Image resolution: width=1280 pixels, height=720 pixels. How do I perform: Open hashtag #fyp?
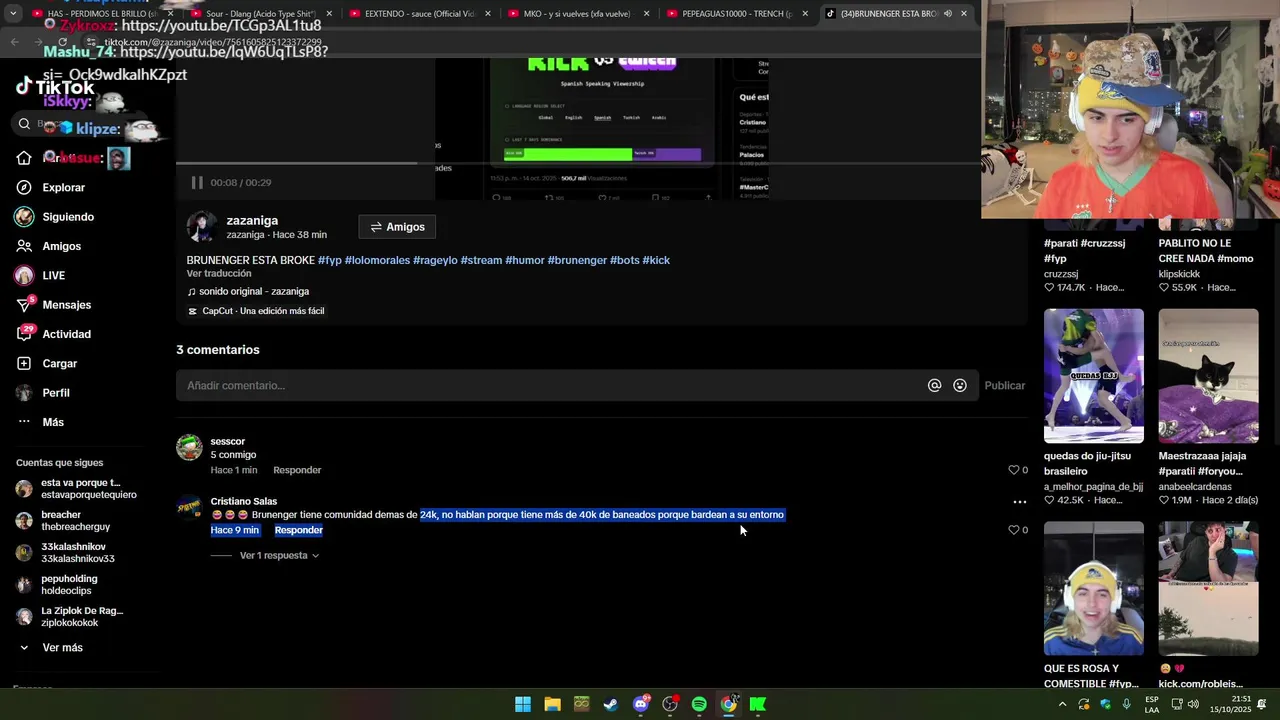click(330, 260)
